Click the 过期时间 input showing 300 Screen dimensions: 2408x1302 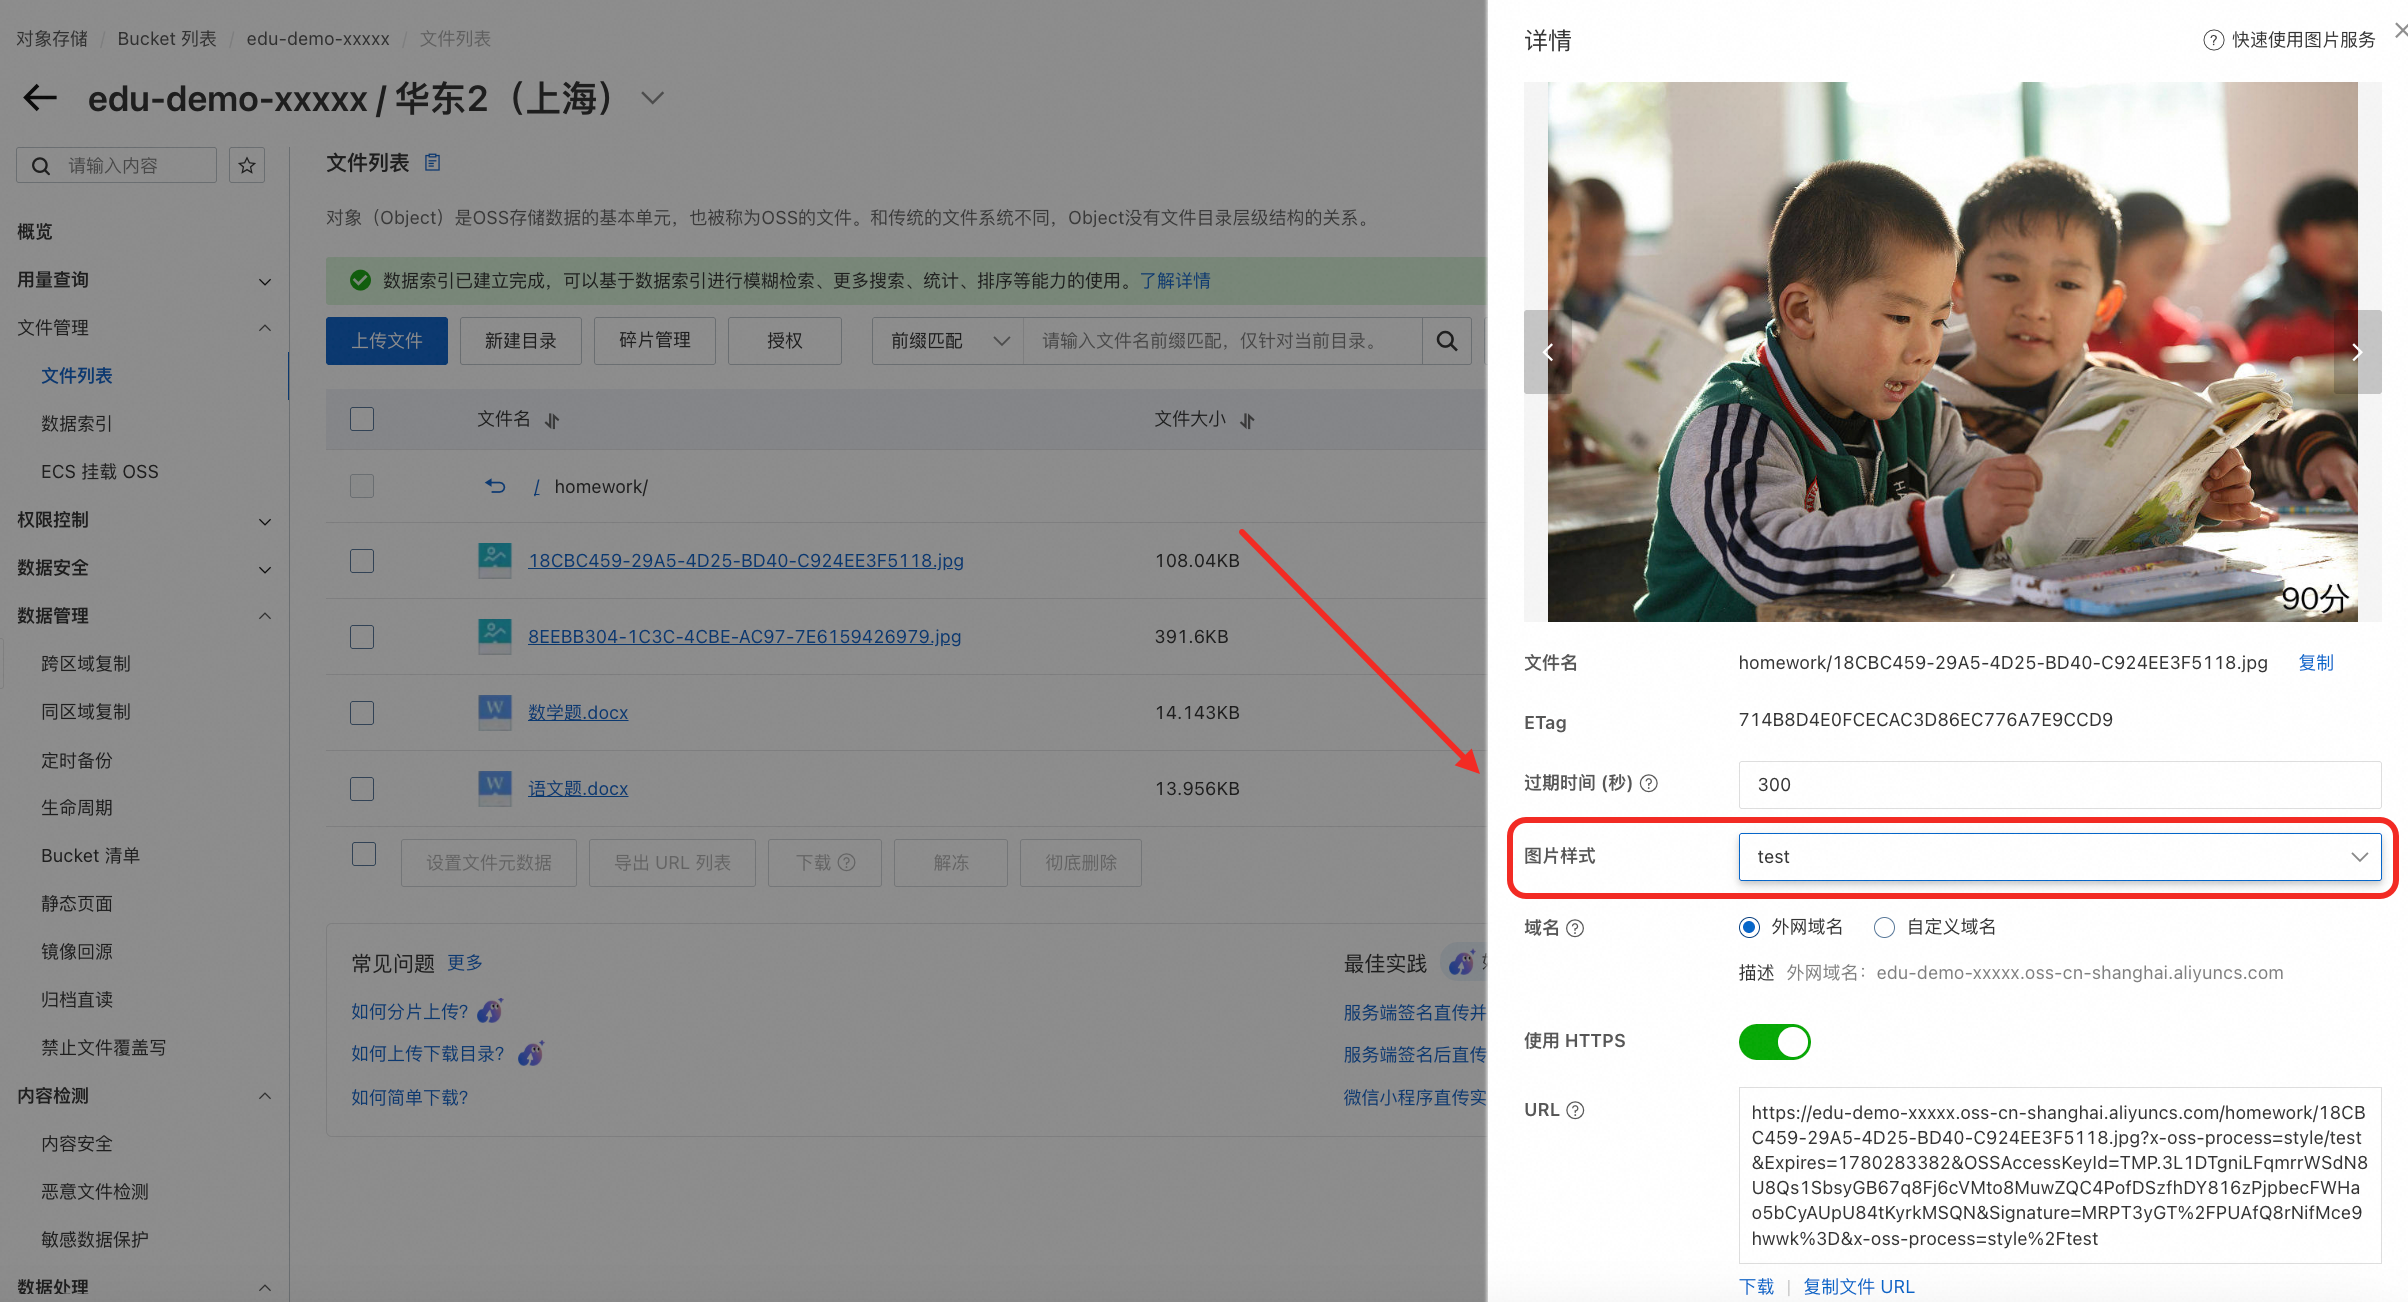coord(2060,785)
